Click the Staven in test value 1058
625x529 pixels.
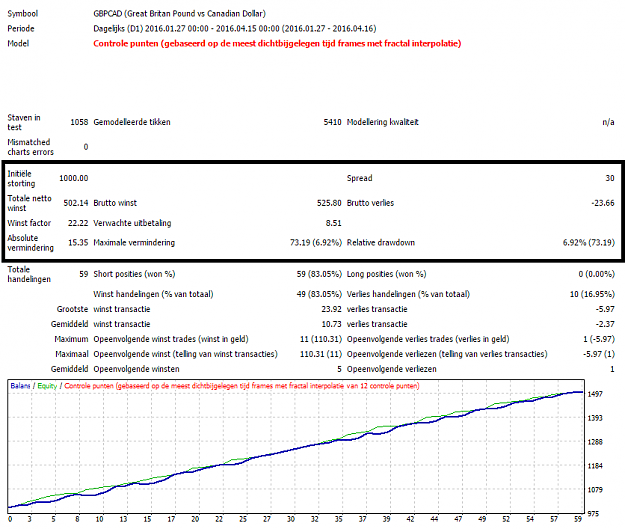tap(79, 122)
